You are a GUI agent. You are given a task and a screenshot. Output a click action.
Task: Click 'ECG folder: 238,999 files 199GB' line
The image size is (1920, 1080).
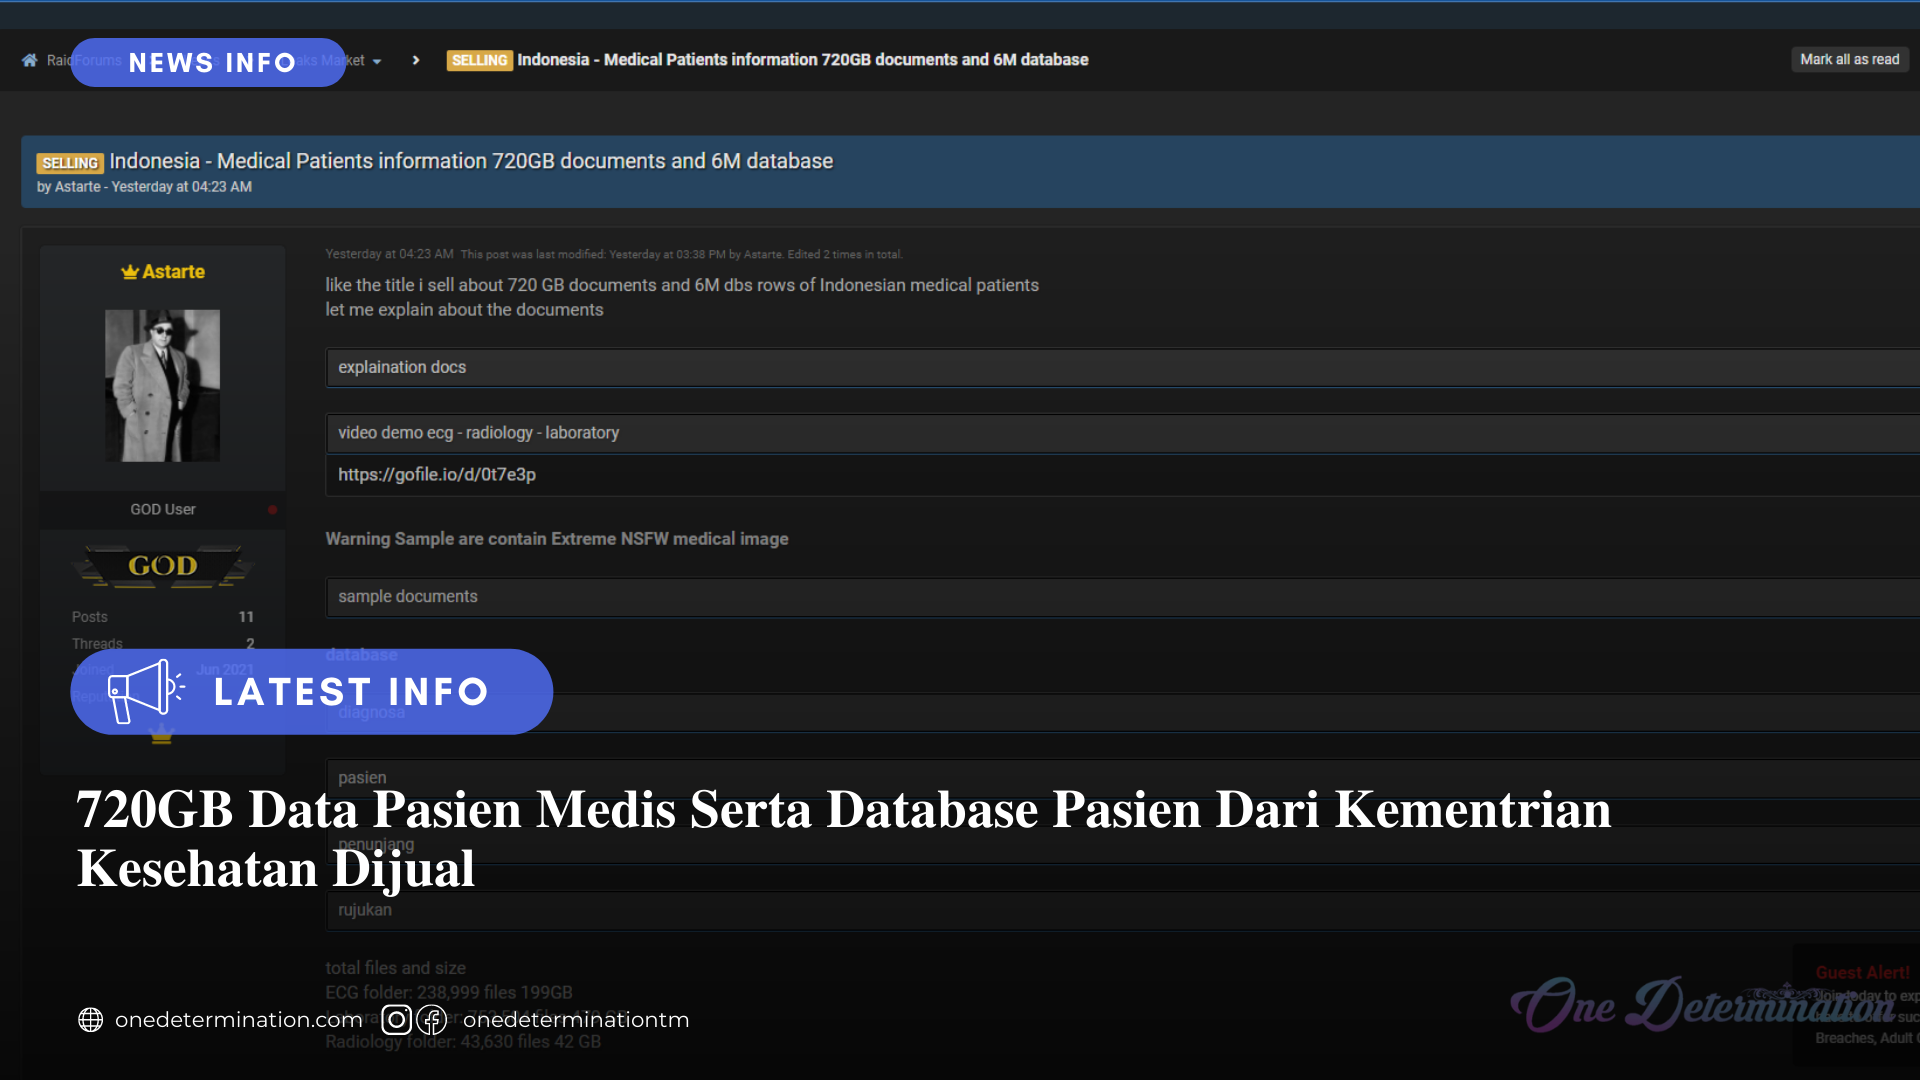449,992
